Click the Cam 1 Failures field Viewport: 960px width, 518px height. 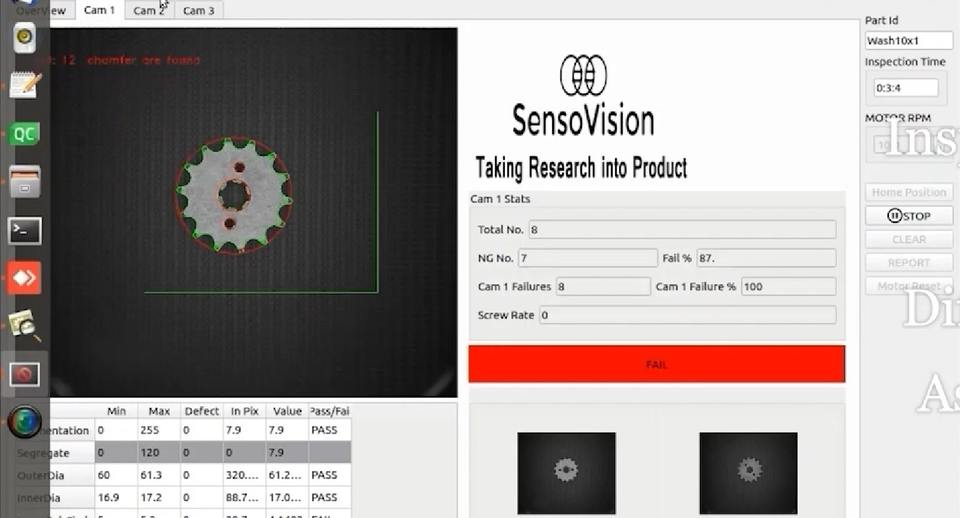click(603, 287)
